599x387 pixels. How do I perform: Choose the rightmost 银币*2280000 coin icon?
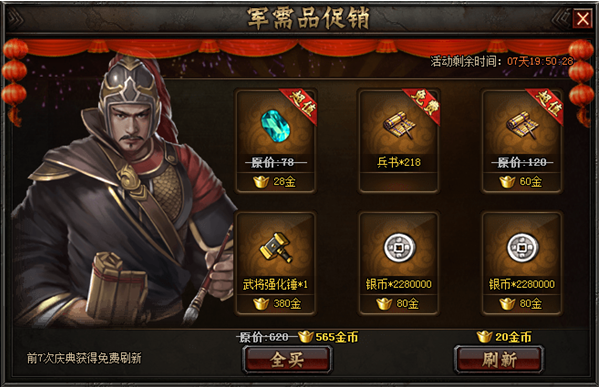coord(522,248)
